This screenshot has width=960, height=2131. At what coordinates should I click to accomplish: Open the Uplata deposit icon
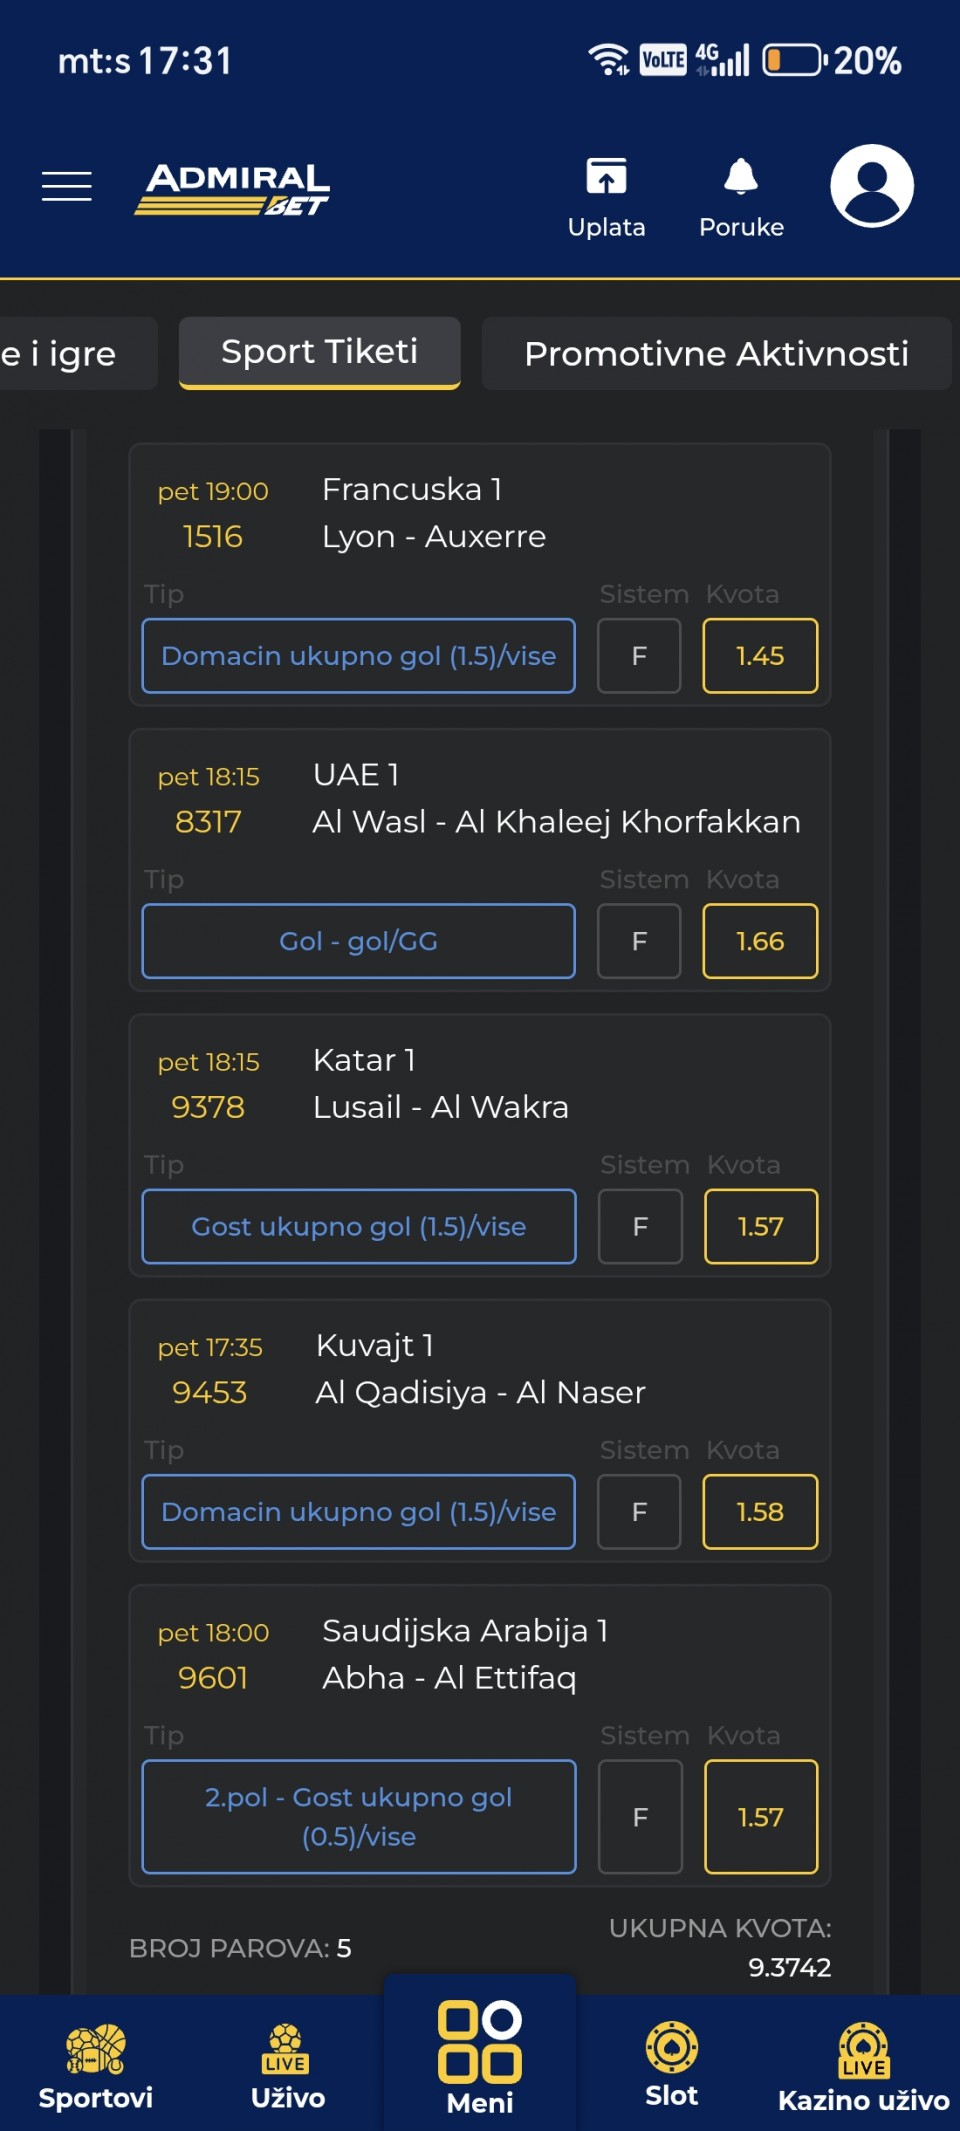tap(606, 197)
